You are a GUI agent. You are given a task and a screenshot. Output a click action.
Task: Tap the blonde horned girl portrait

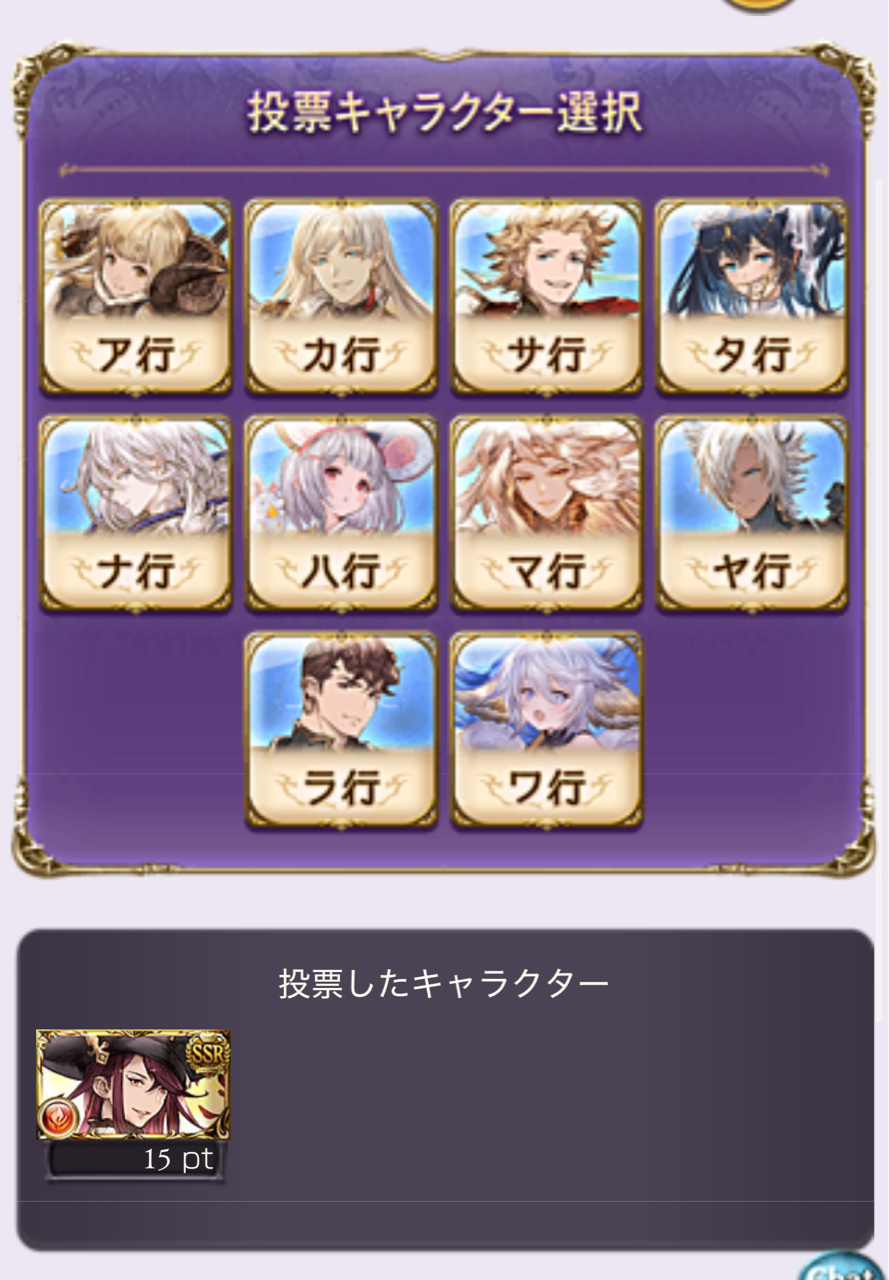tap(135, 258)
